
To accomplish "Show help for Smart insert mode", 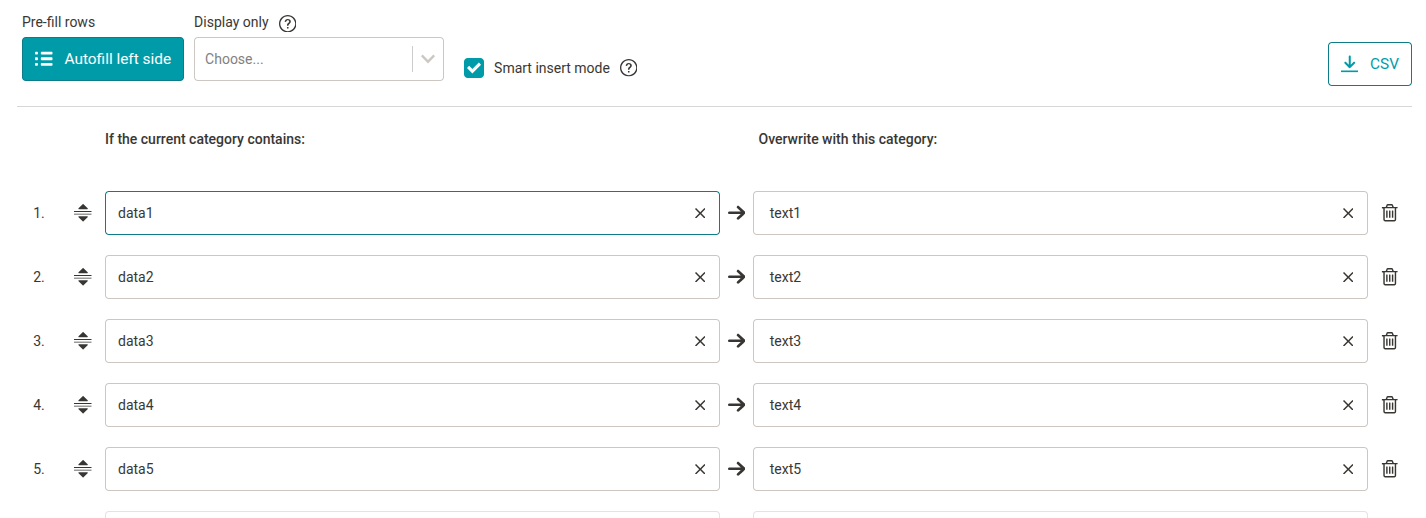I will click(629, 68).
